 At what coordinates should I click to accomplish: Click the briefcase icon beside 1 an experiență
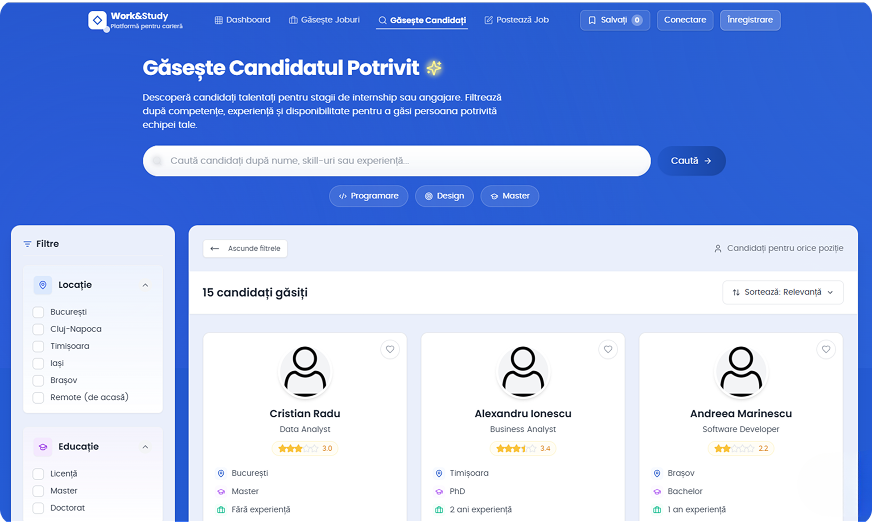click(657, 510)
